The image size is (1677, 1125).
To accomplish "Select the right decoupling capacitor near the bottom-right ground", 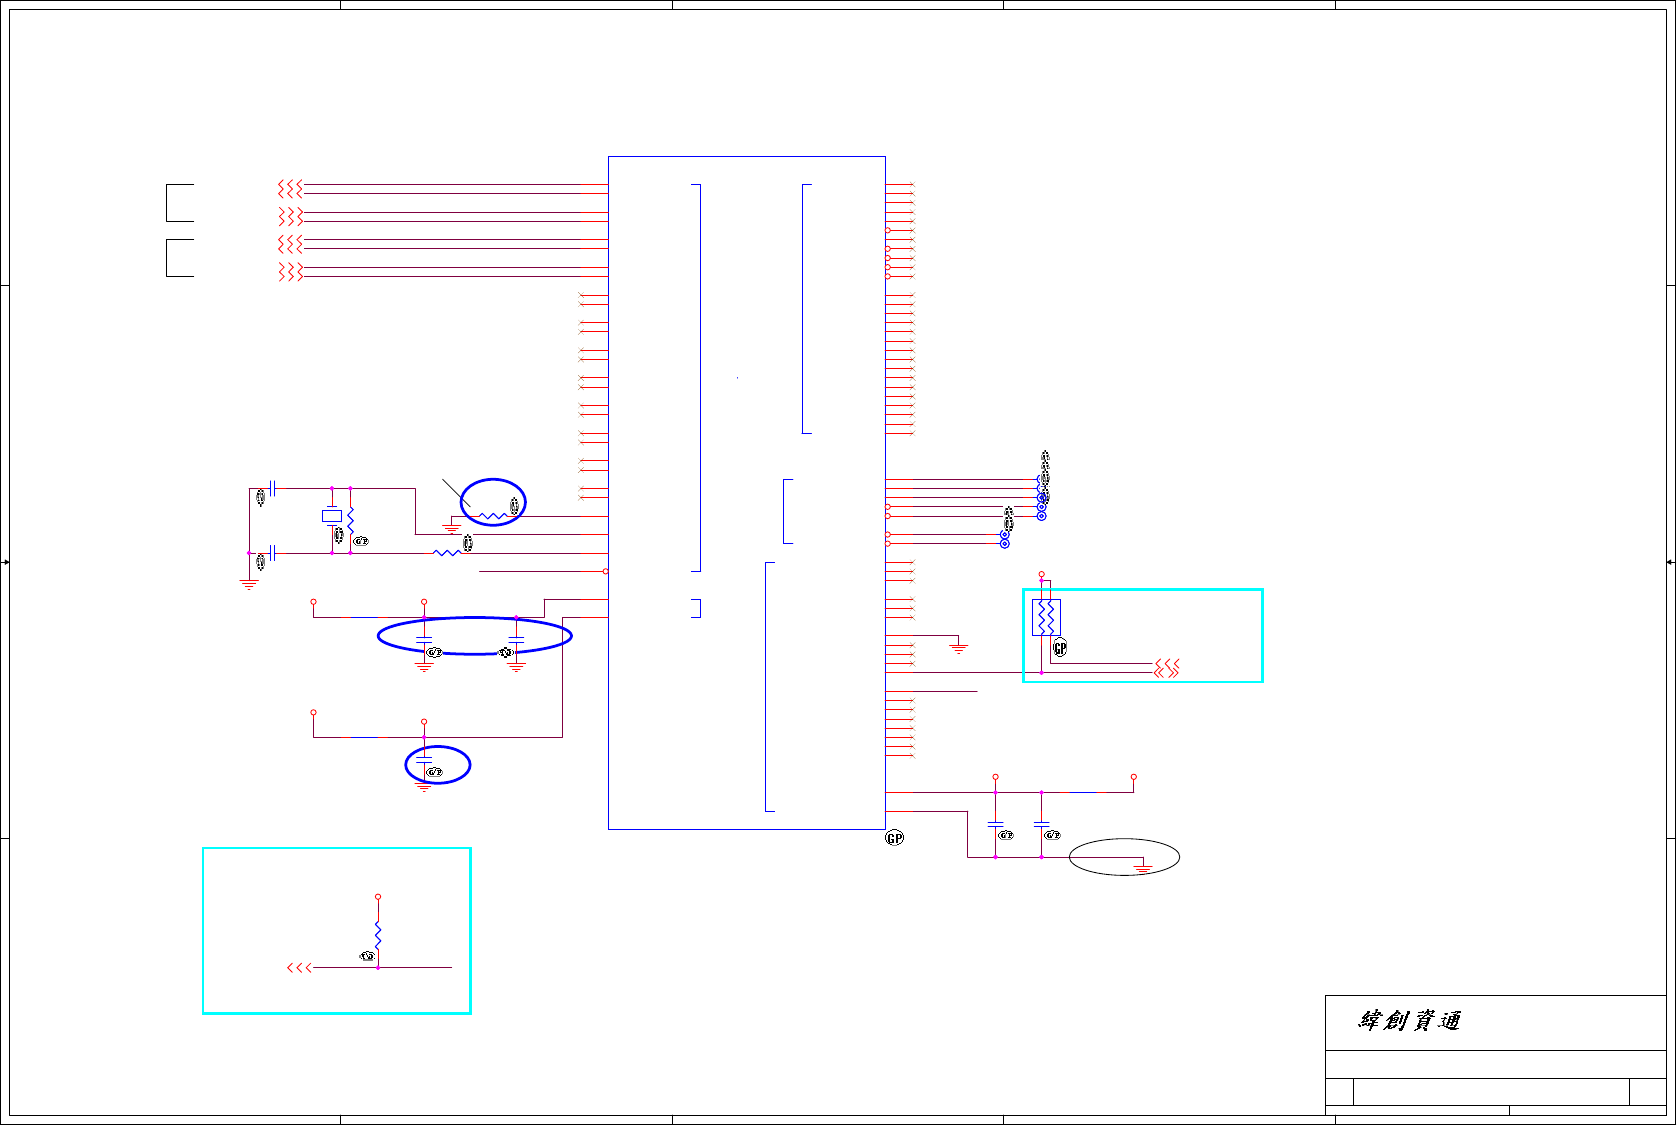I will point(1041,824).
